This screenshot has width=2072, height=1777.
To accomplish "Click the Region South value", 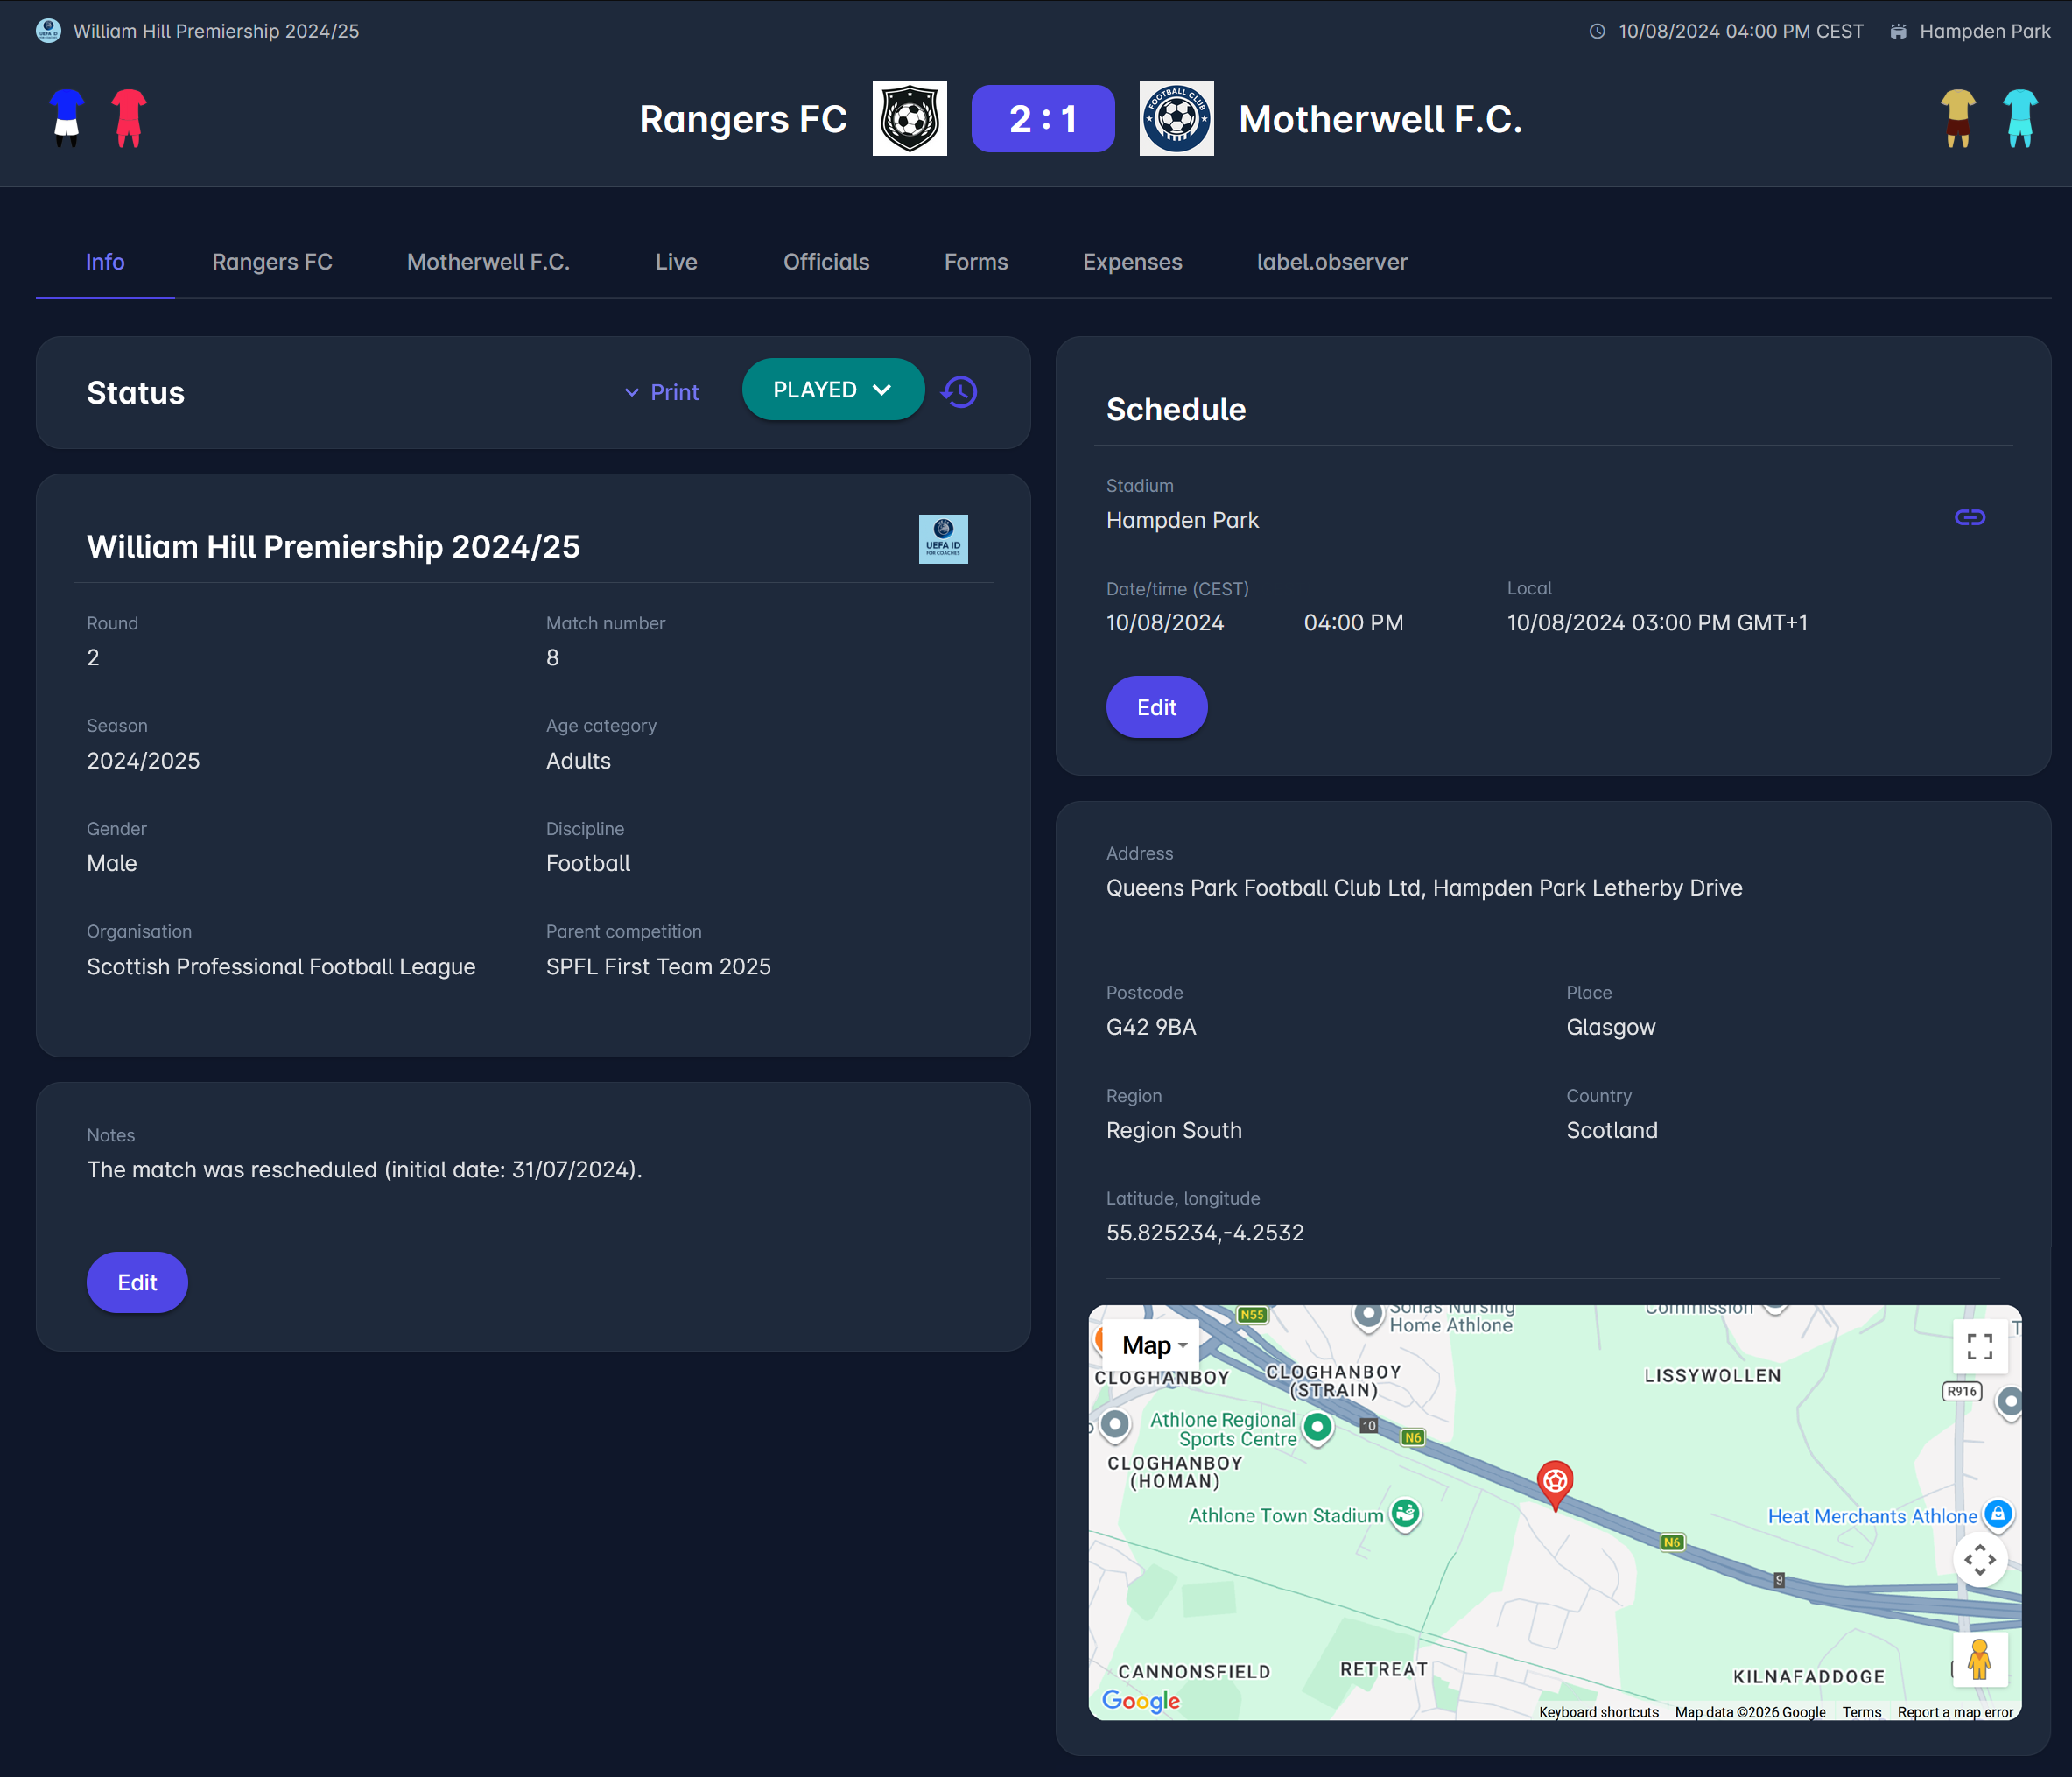I will 1174,1130.
